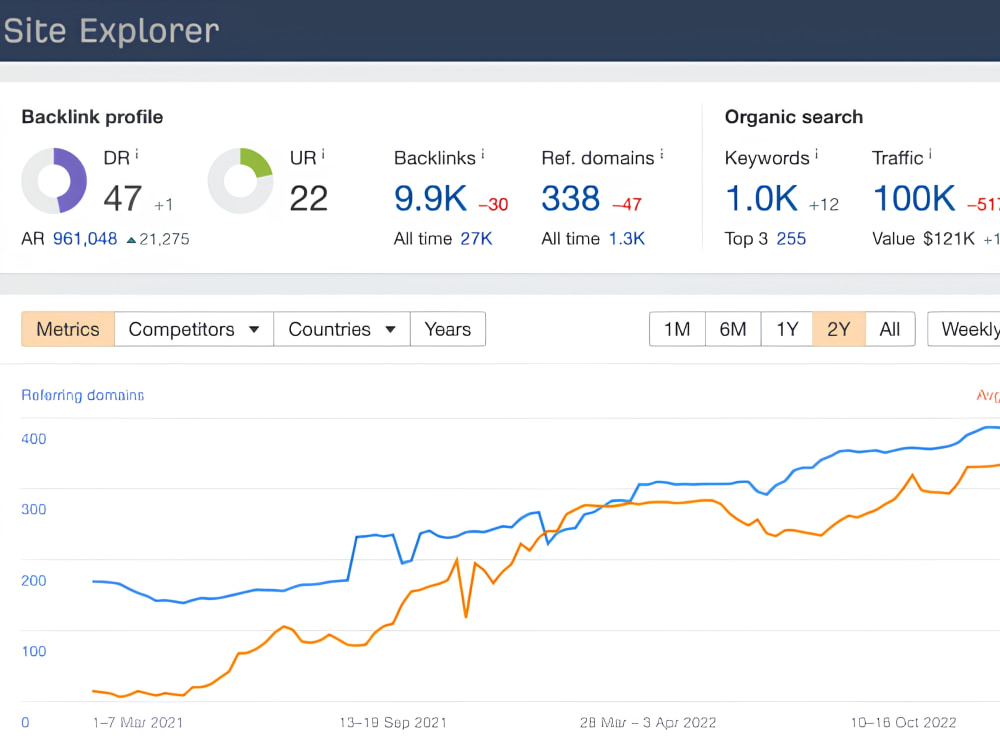Click the Backlinks change value -30
The height and width of the screenshot is (750, 1000).
(494, 205)
